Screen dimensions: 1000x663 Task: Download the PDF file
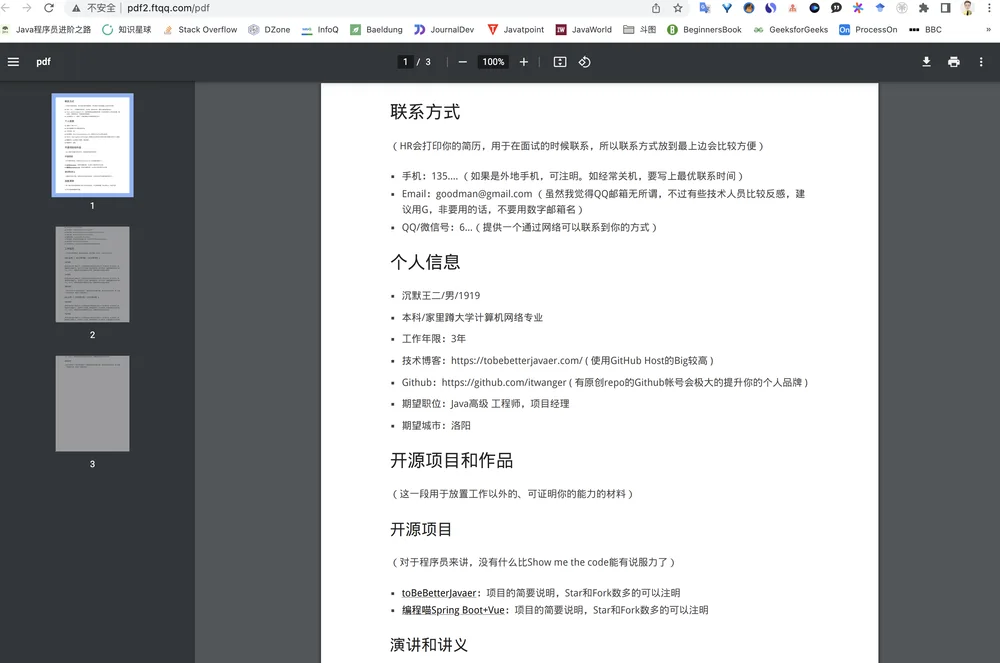(927, 62)
